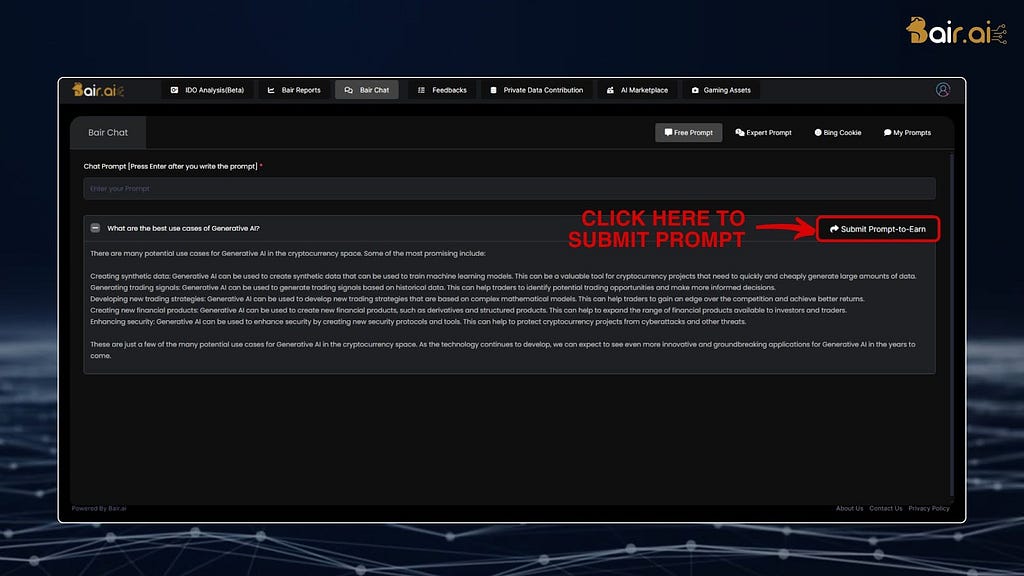
Task: Select the Free Prompt button
Action: click(688, 133)
